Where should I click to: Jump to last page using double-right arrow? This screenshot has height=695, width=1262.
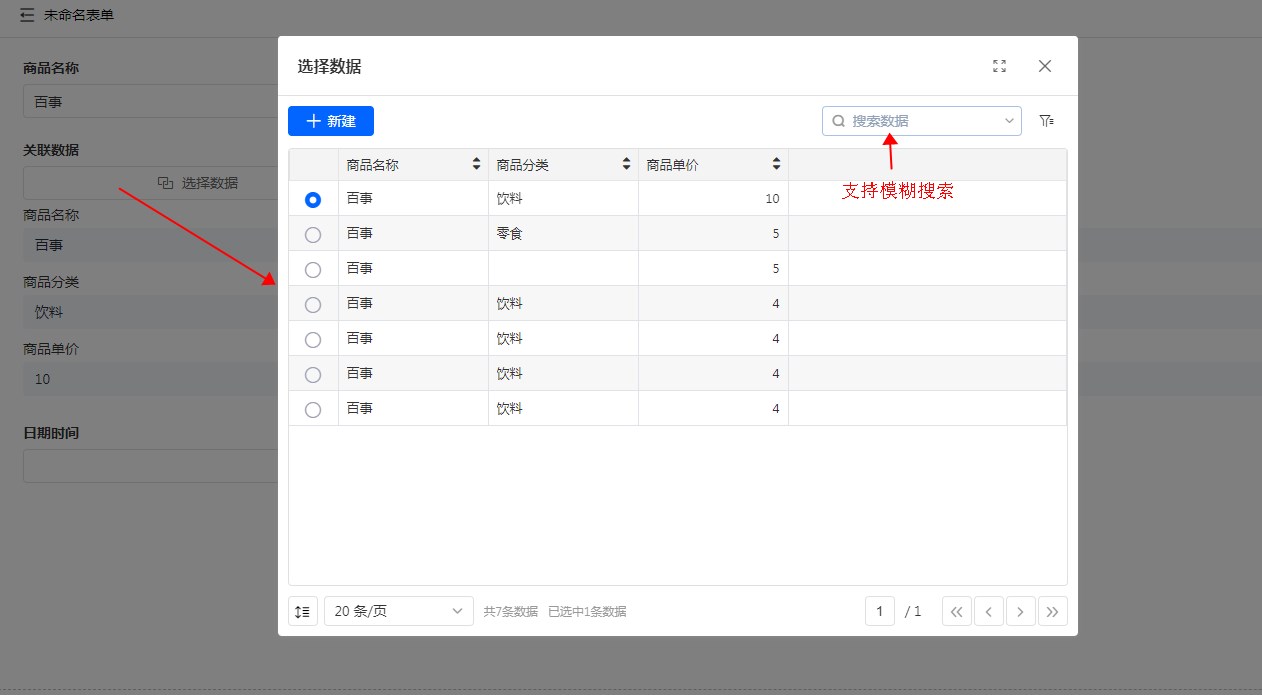[1052, 611]
